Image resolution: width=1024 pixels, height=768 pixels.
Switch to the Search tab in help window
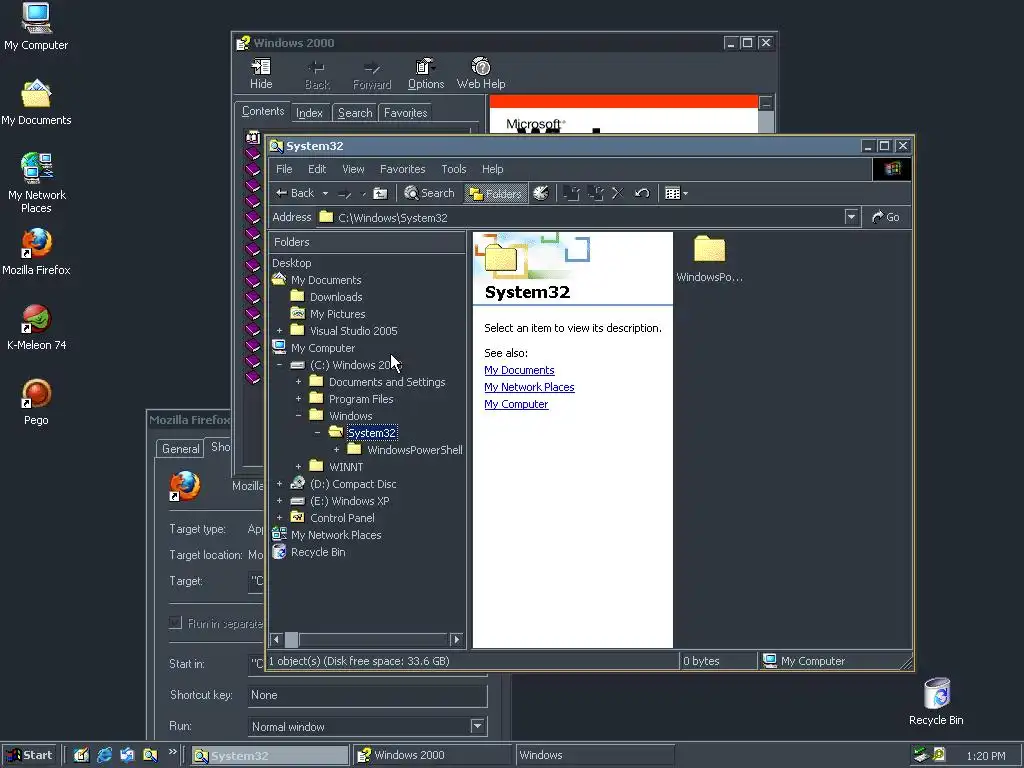pyautogui.click(x=355, y=113)
